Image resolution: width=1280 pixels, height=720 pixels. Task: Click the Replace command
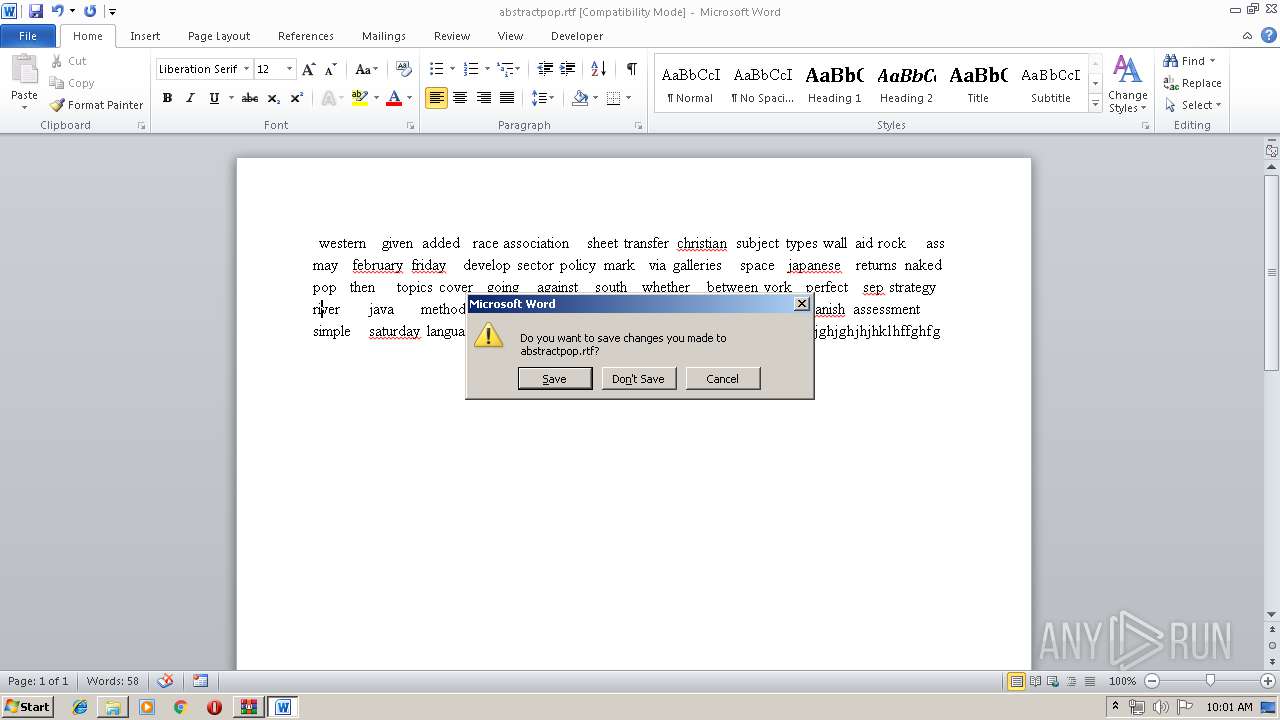[x=1192, y=83]
